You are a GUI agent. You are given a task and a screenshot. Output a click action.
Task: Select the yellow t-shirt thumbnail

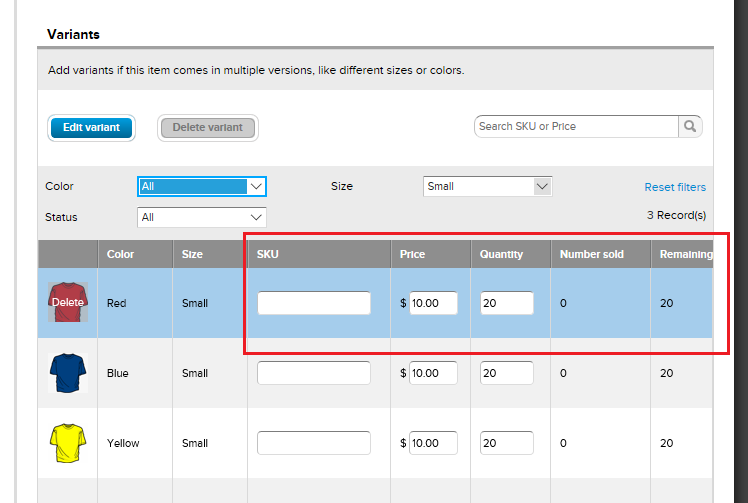(x=68, y=443)
